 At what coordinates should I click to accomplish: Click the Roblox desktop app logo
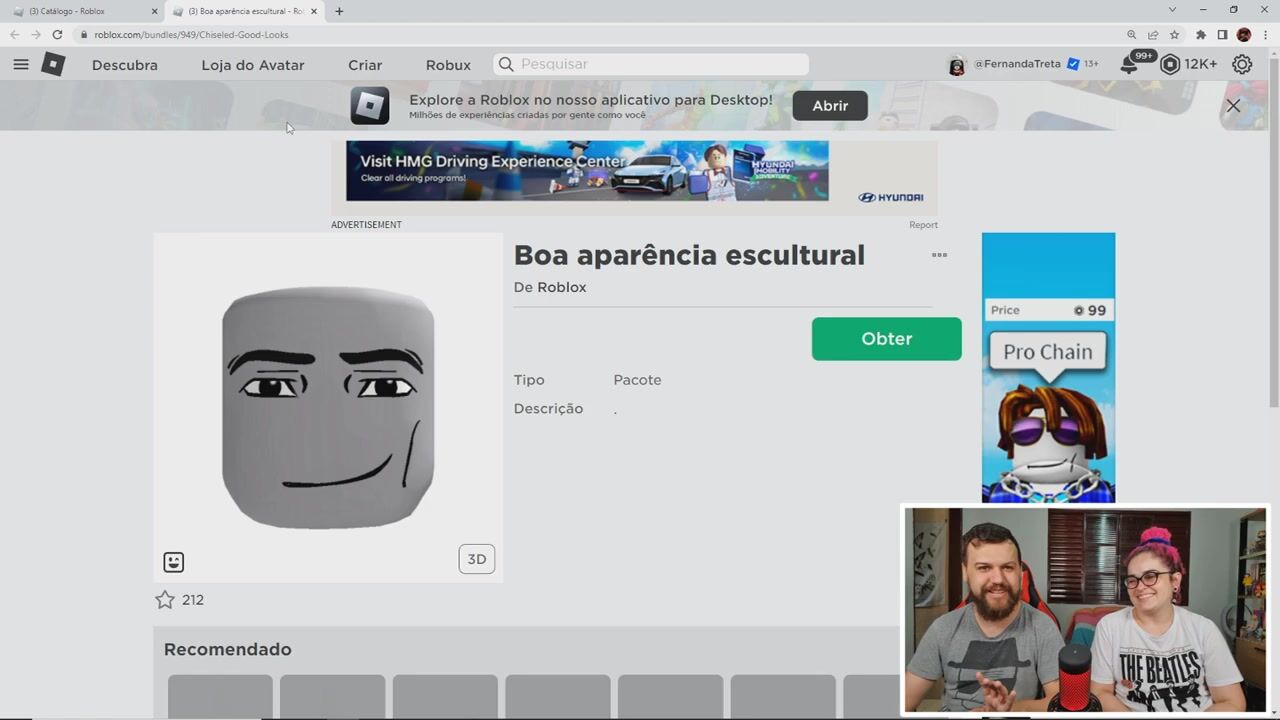pos(370,105)
